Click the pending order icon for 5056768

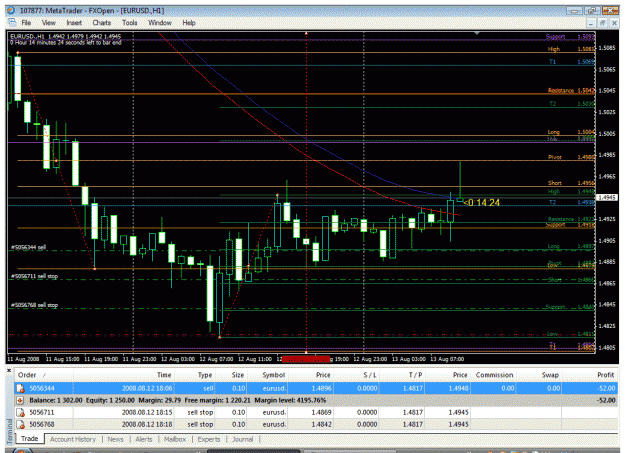click(20, 424)
